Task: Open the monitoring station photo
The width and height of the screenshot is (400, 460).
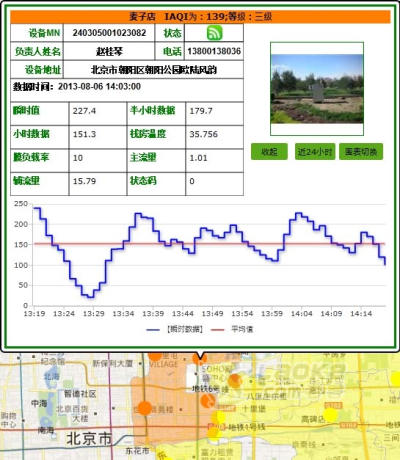Action: (x=317, y=89)
